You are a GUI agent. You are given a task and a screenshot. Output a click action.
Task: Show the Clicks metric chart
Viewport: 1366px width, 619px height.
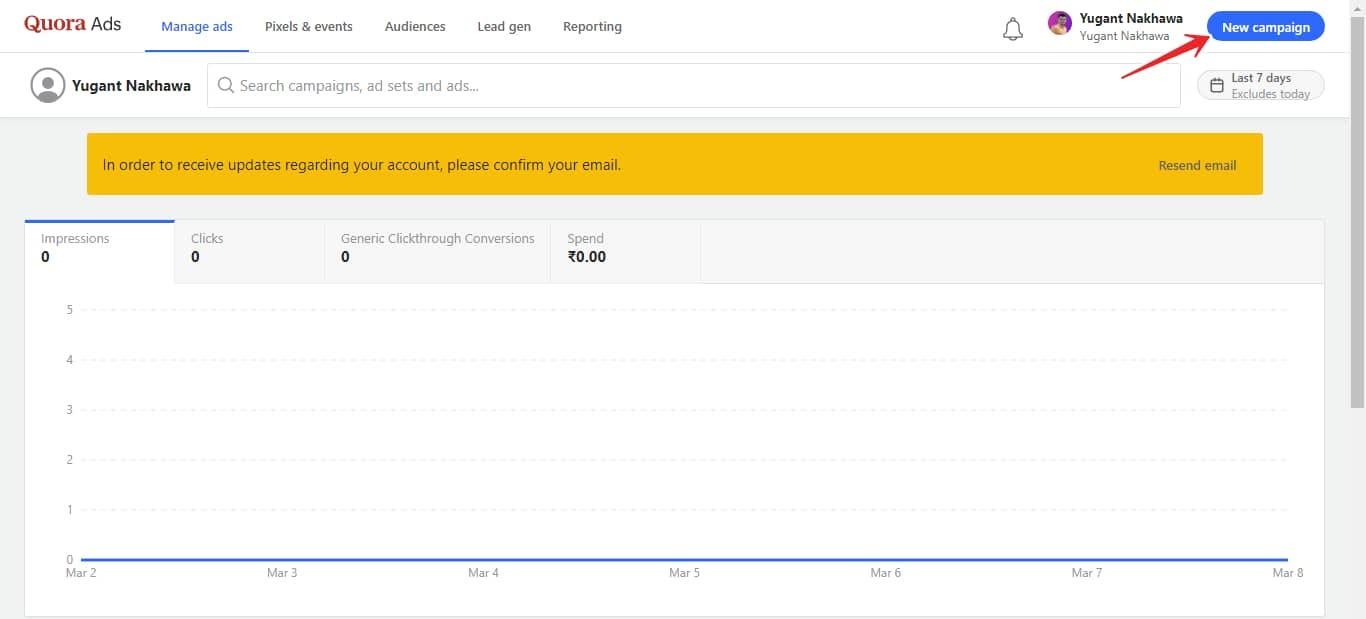coord(250,250)
